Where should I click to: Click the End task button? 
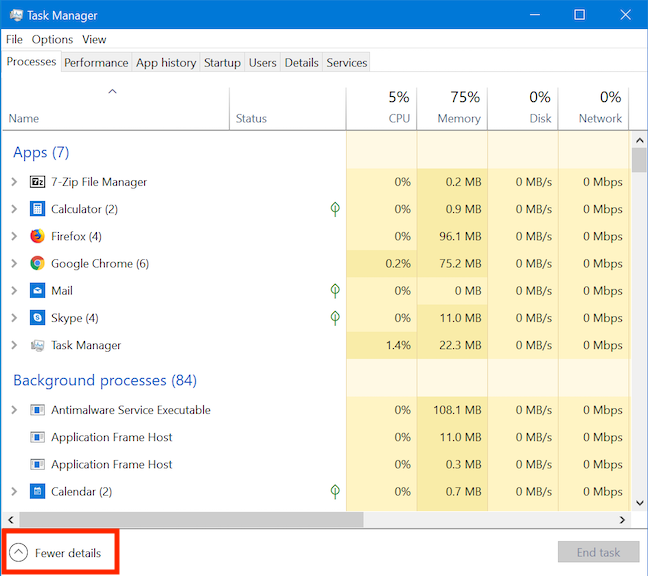coord(598,552)
